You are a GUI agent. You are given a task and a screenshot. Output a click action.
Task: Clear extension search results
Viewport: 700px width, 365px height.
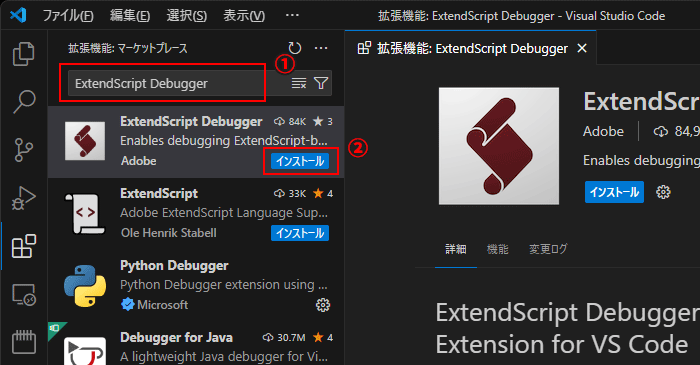click(299, 83)
